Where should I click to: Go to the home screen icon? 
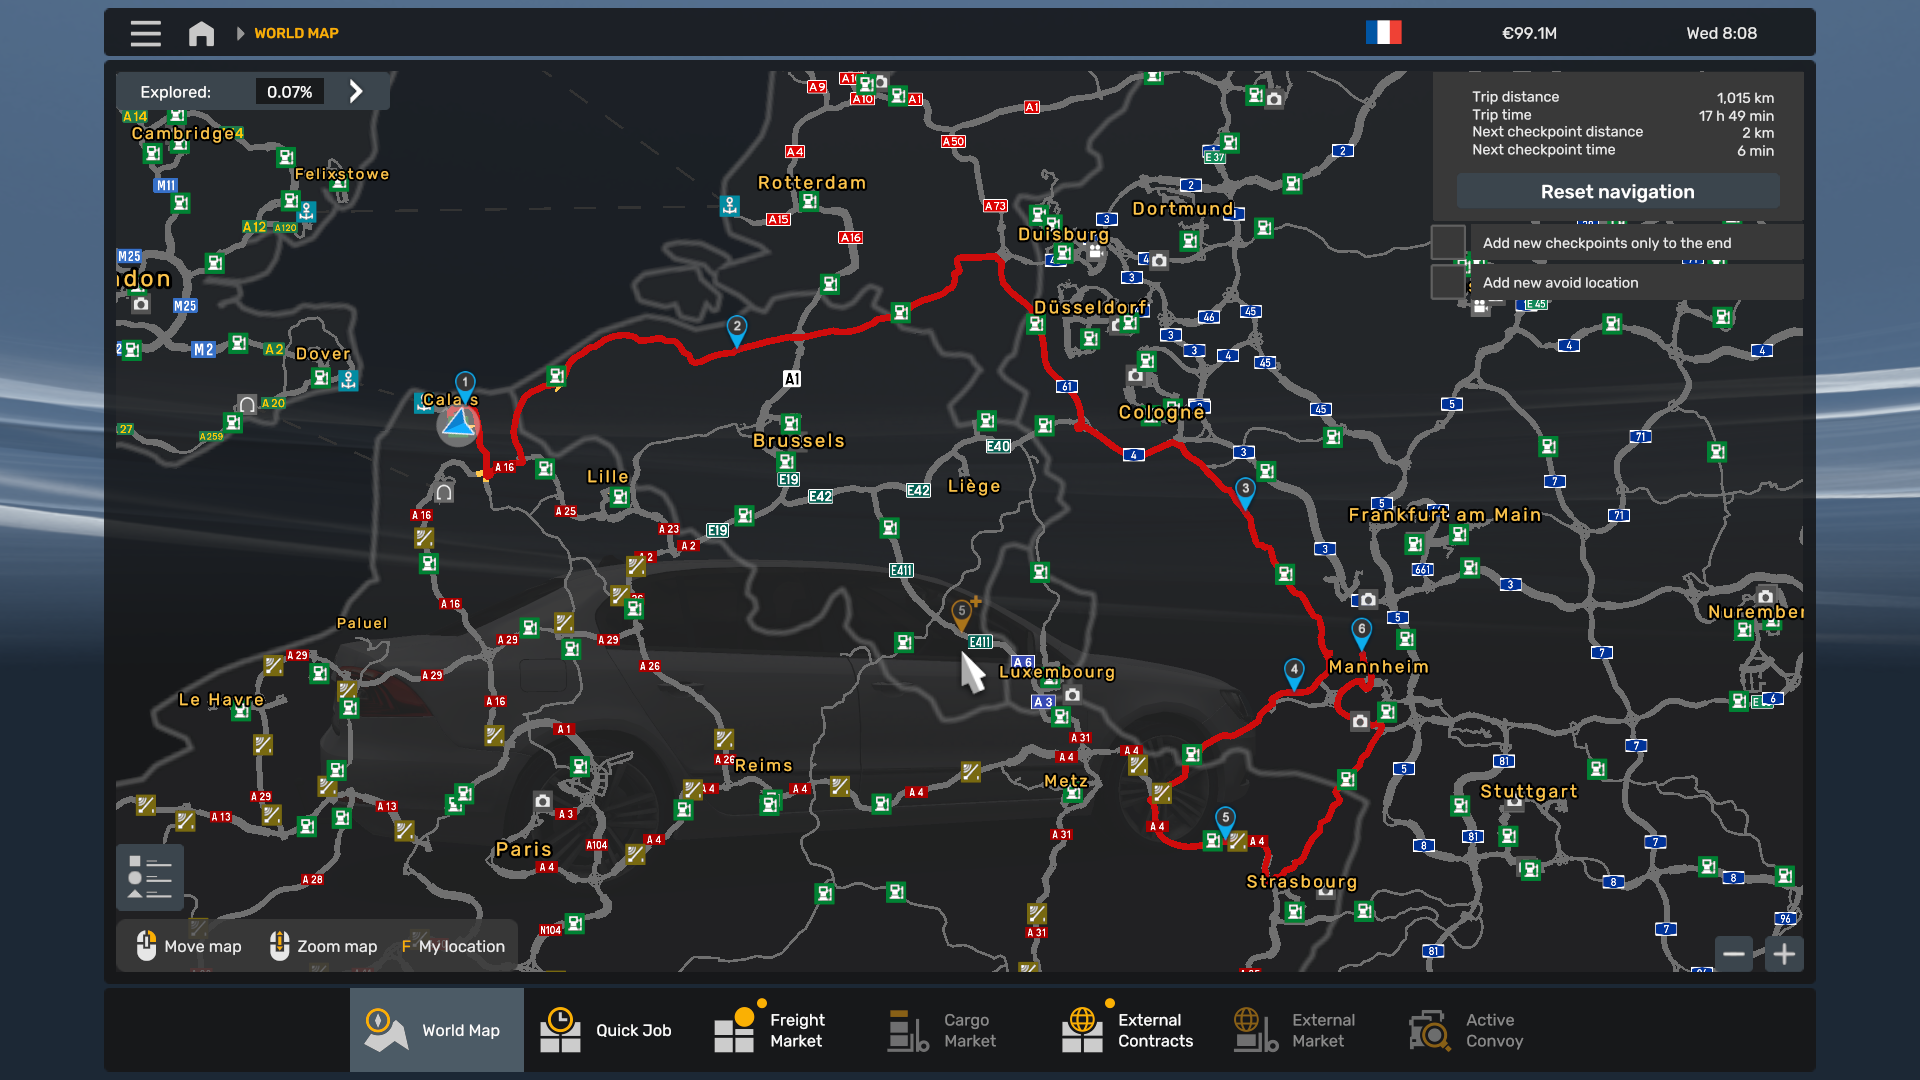[x=201, y=33]
